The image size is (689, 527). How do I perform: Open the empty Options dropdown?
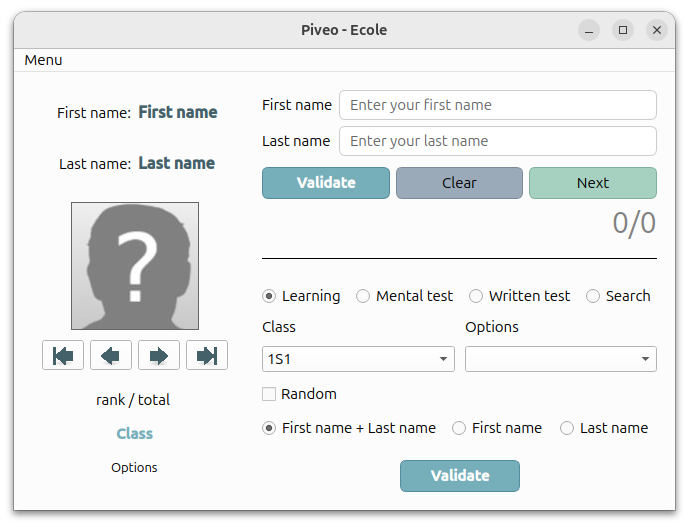tap(561, 359)
